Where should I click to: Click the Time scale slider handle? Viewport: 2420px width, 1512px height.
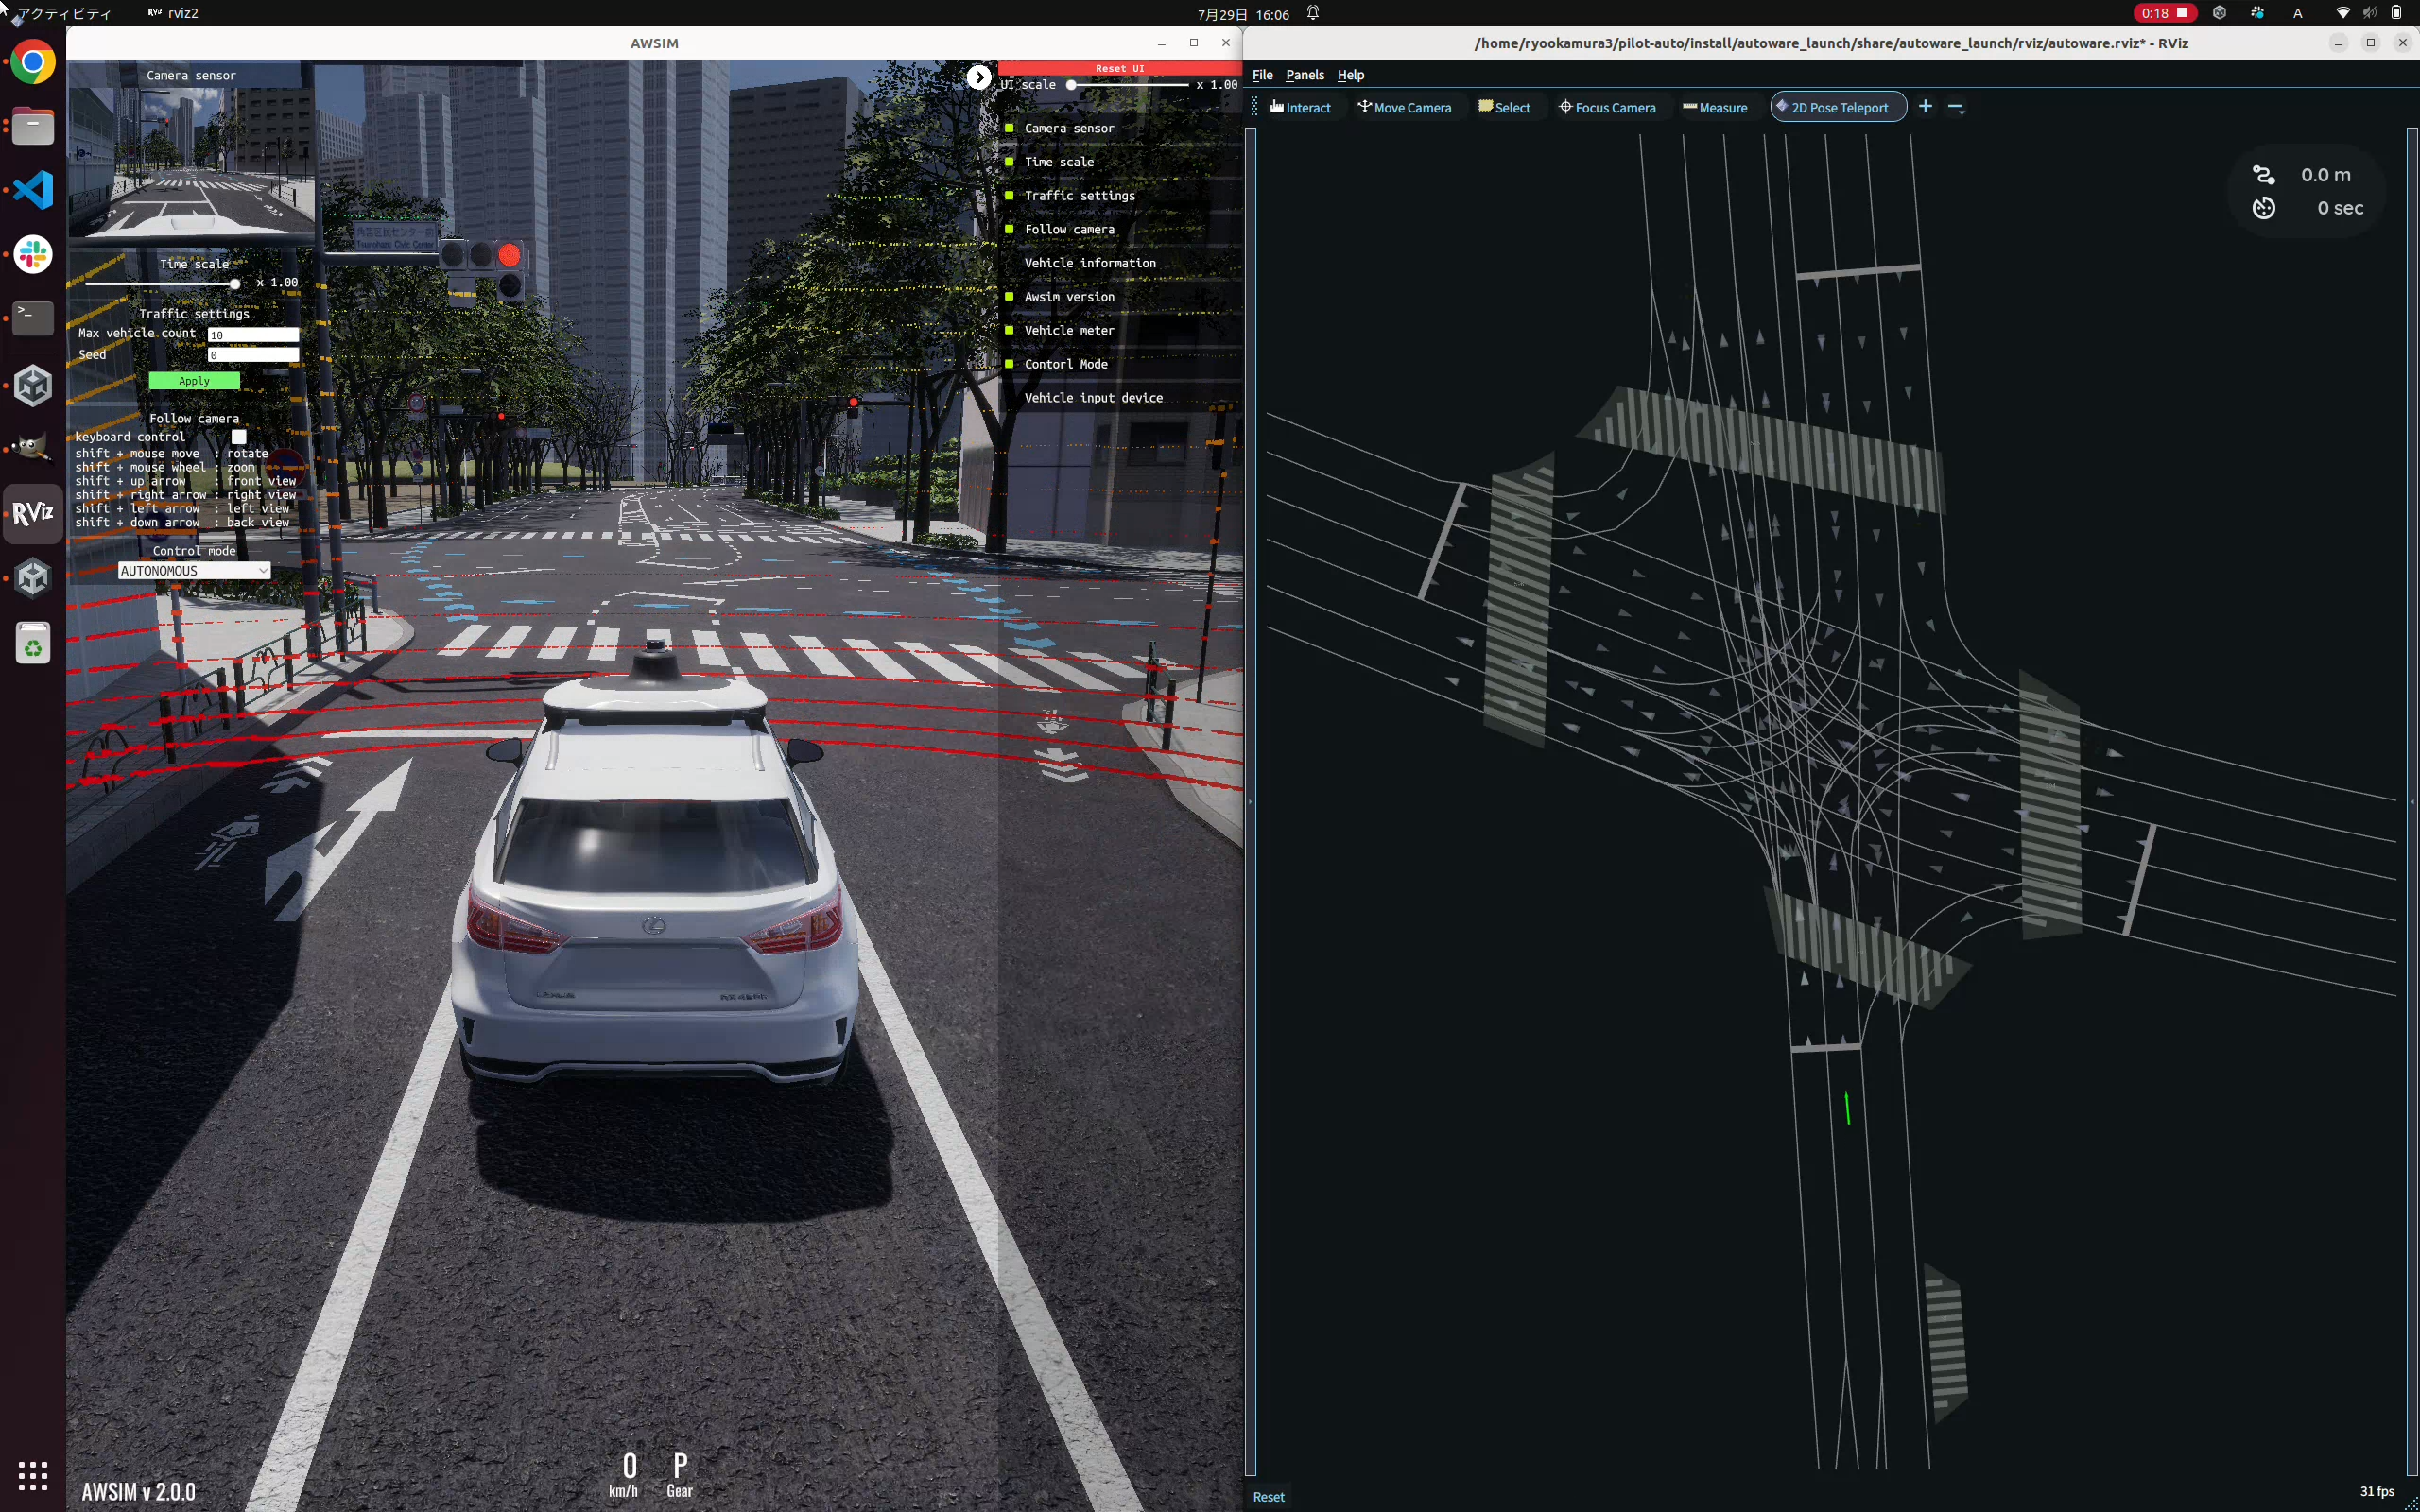[235, 284]
